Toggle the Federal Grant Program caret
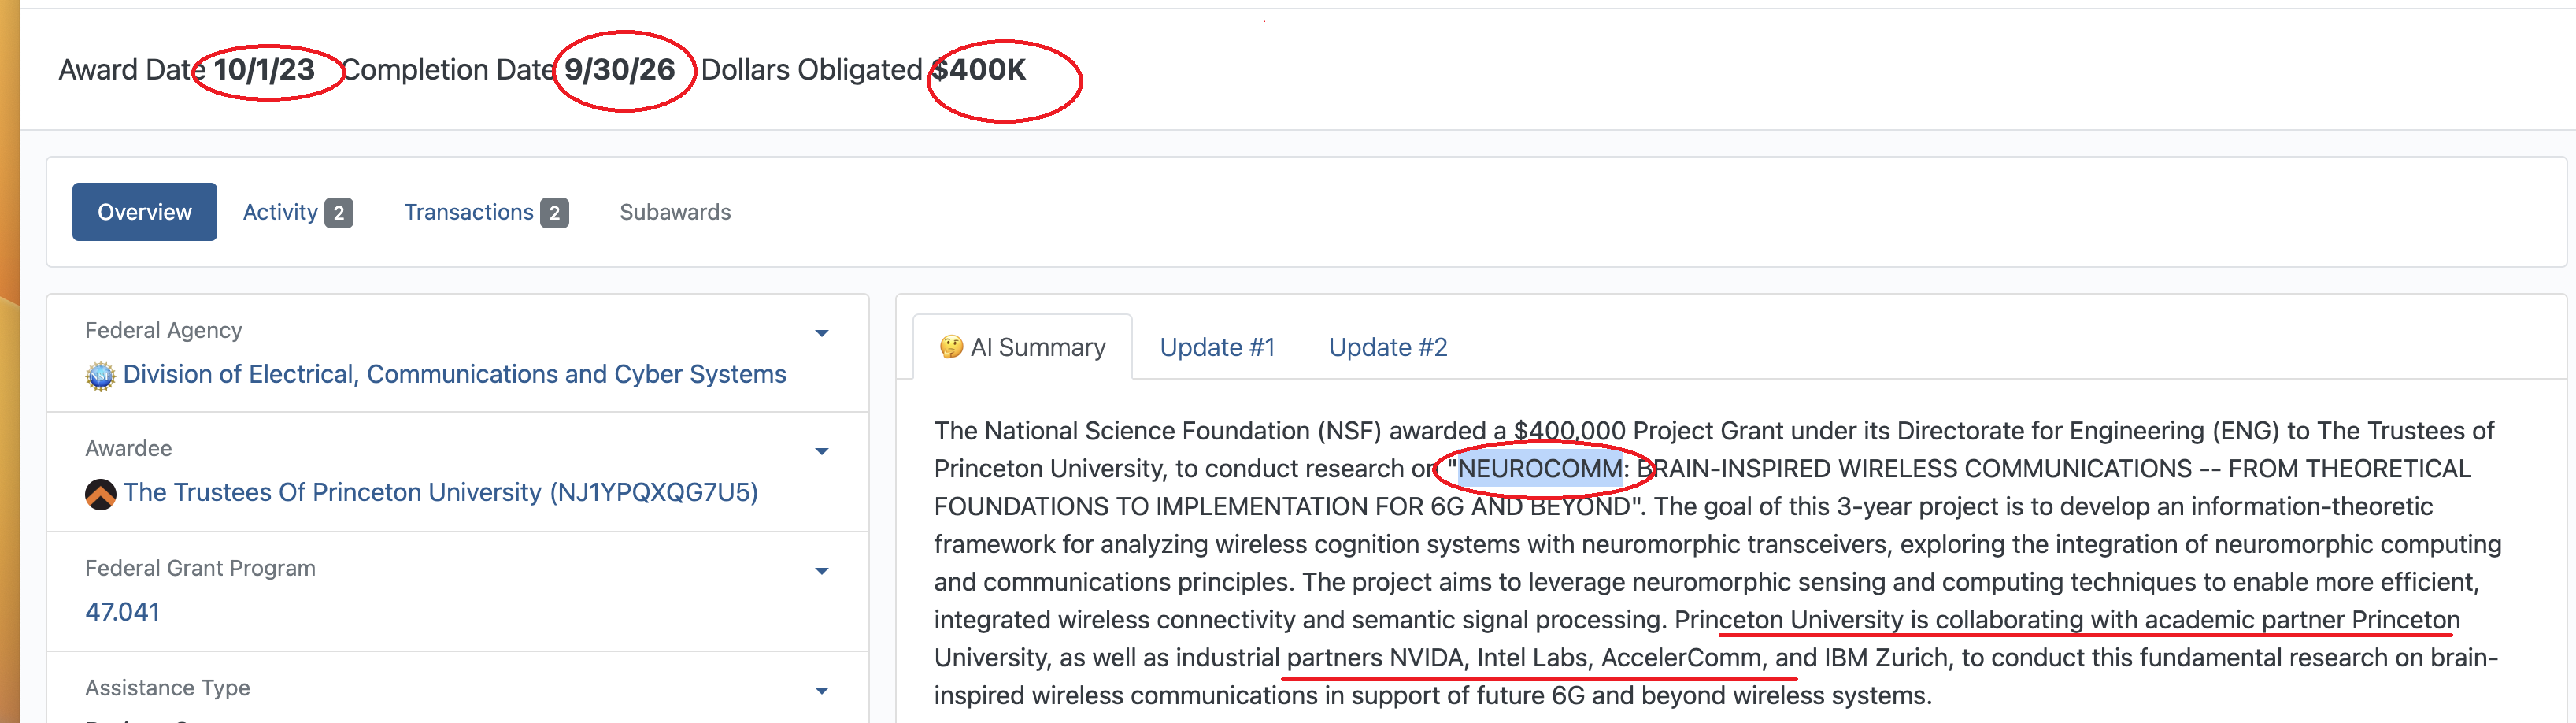Image resolution: width=2576 pixels, height=723 pixels. point(821,571)
